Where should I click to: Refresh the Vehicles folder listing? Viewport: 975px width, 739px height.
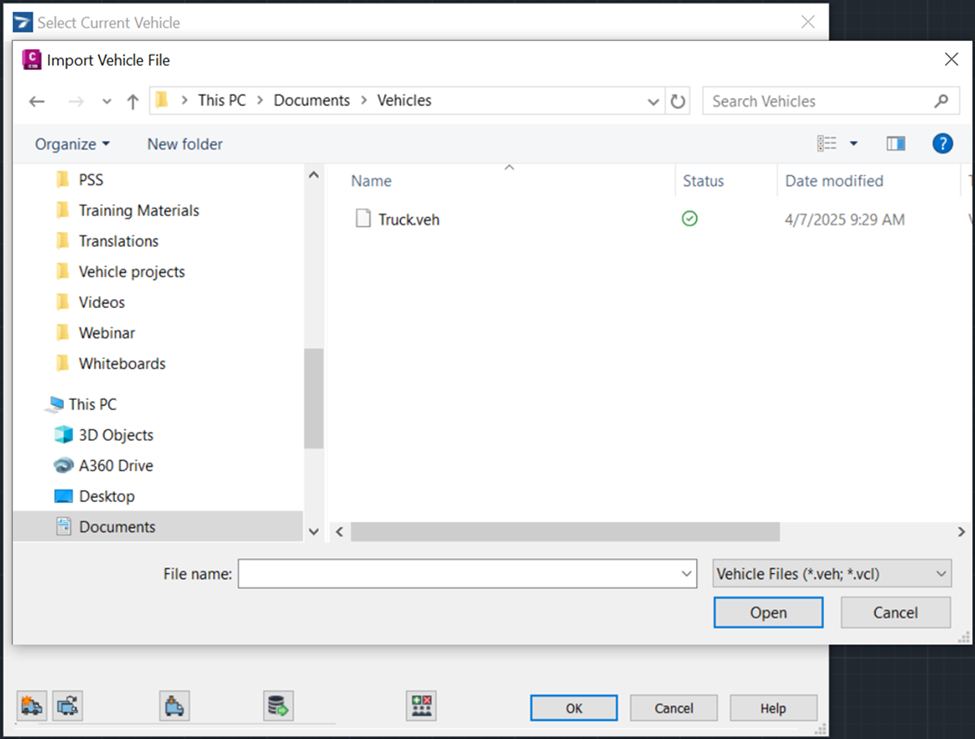click(x=678, y=101)
